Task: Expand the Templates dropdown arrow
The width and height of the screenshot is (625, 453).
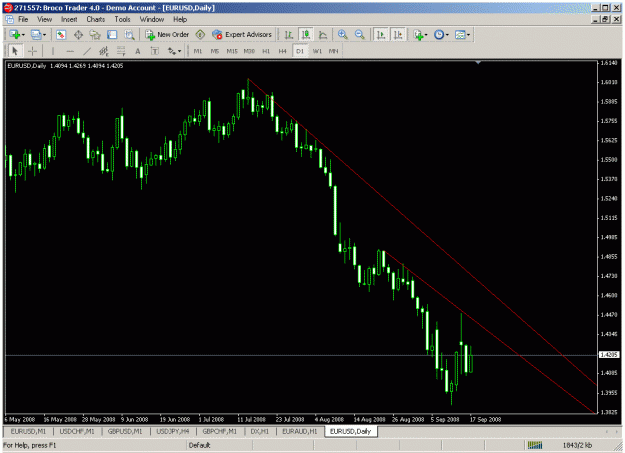Action: point(469,35)
